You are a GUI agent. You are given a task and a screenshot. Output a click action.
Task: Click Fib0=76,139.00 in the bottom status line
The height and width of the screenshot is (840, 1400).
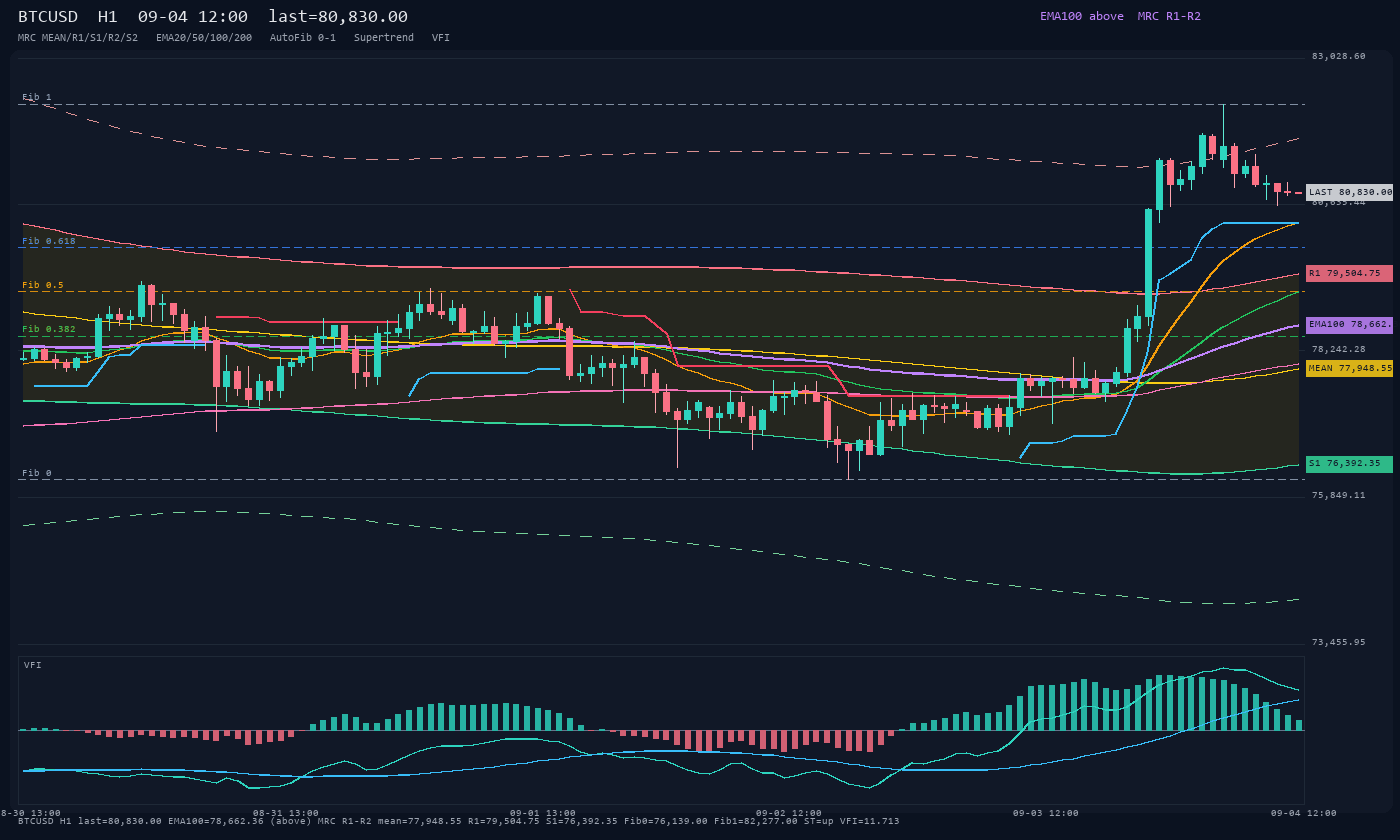point(665,821)
